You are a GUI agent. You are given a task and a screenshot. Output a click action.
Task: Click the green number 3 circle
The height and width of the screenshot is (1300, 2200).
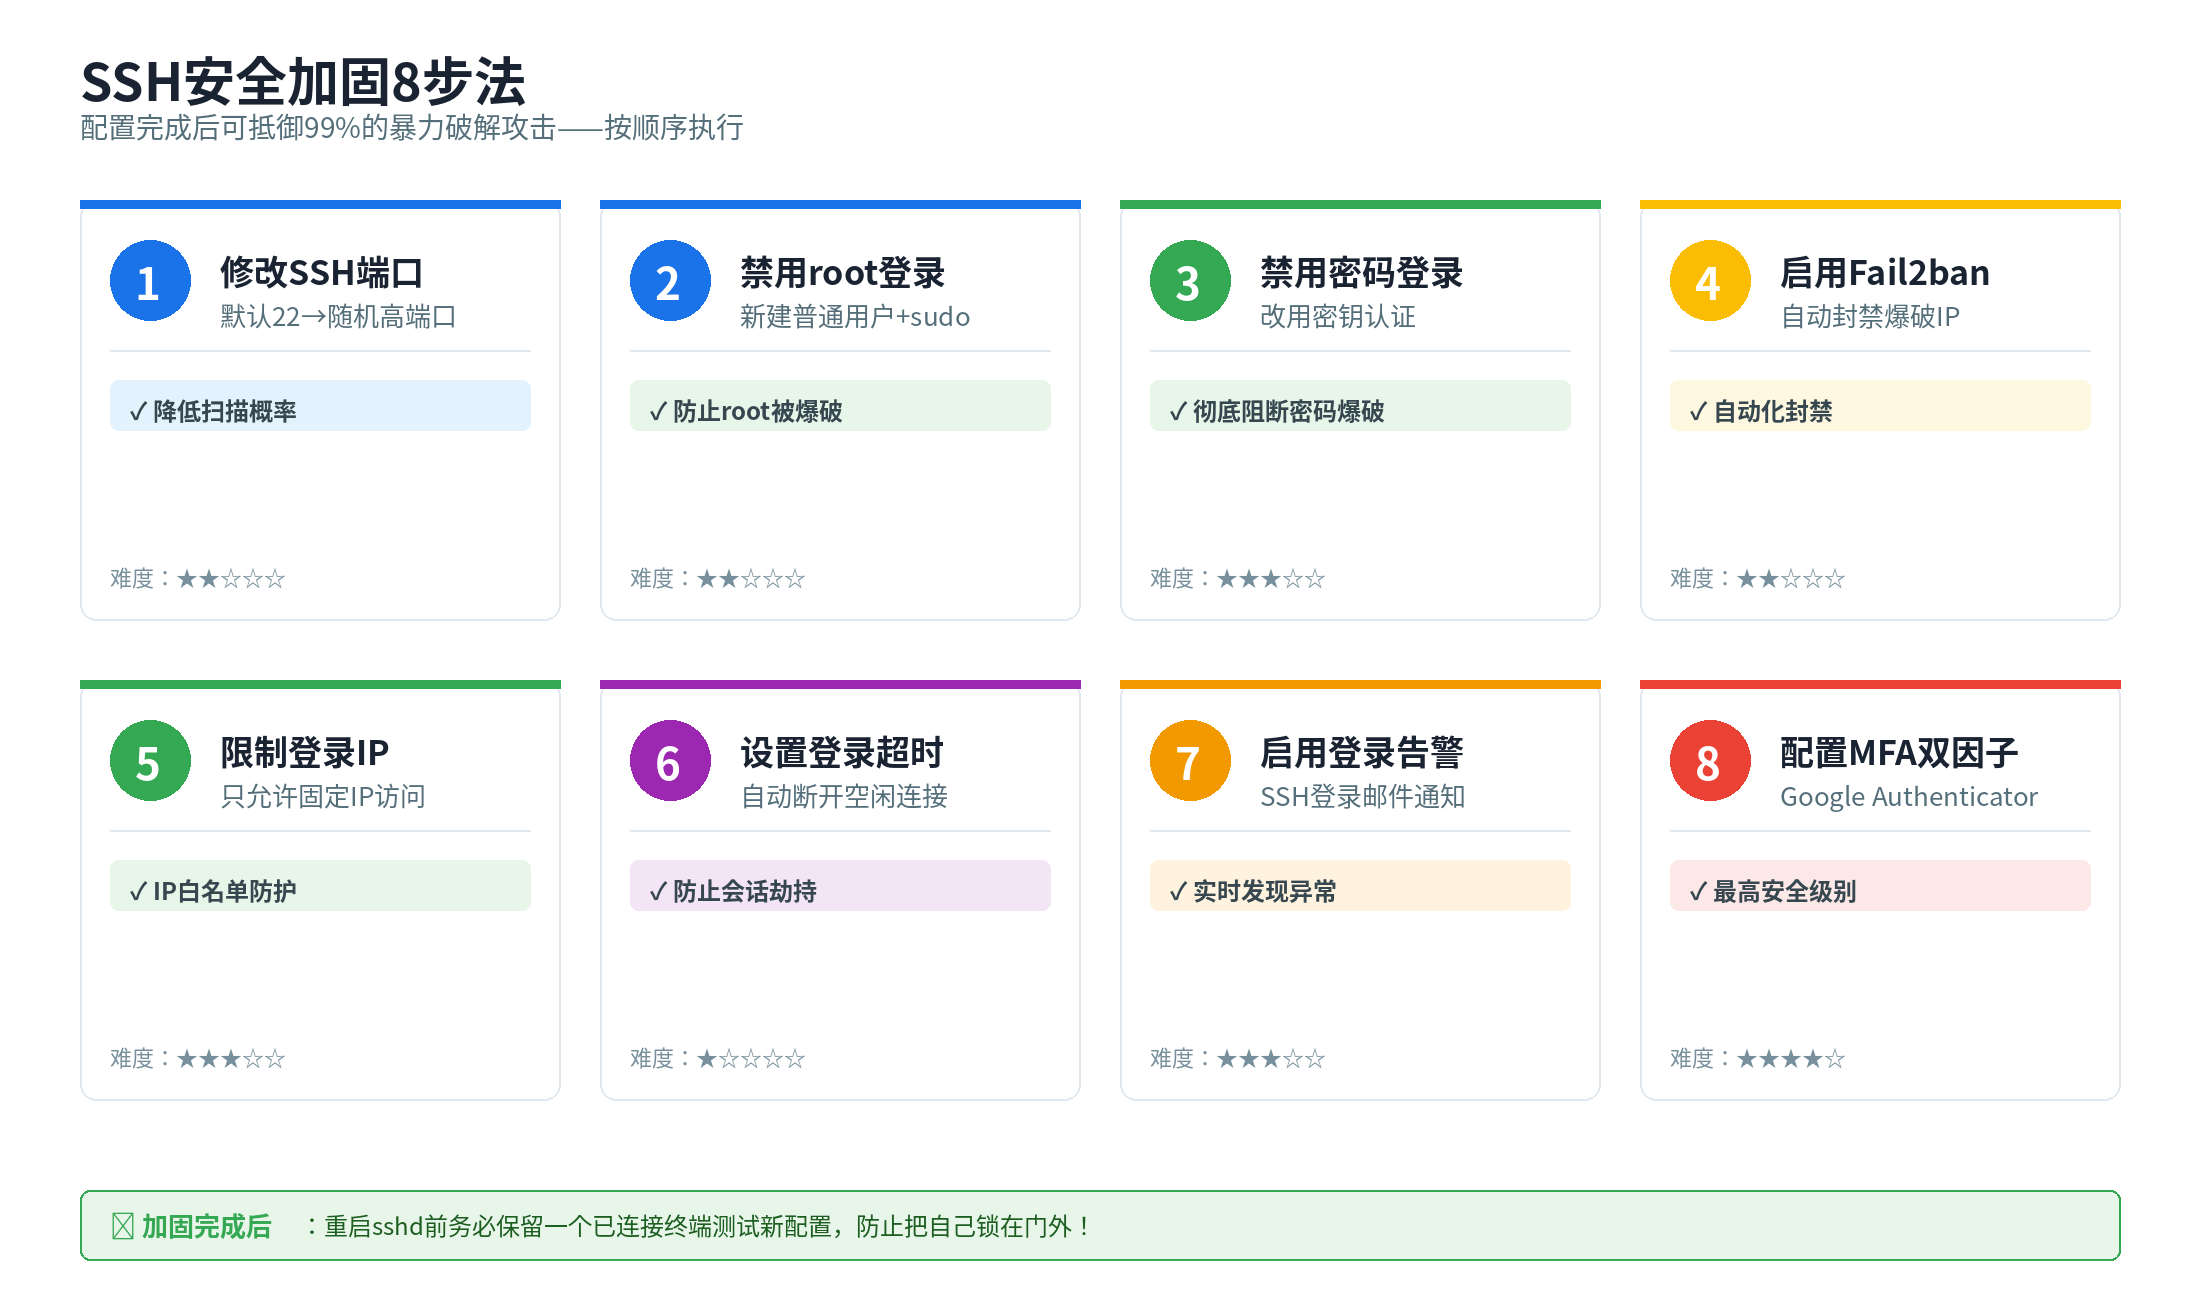tap(1190, 281)
